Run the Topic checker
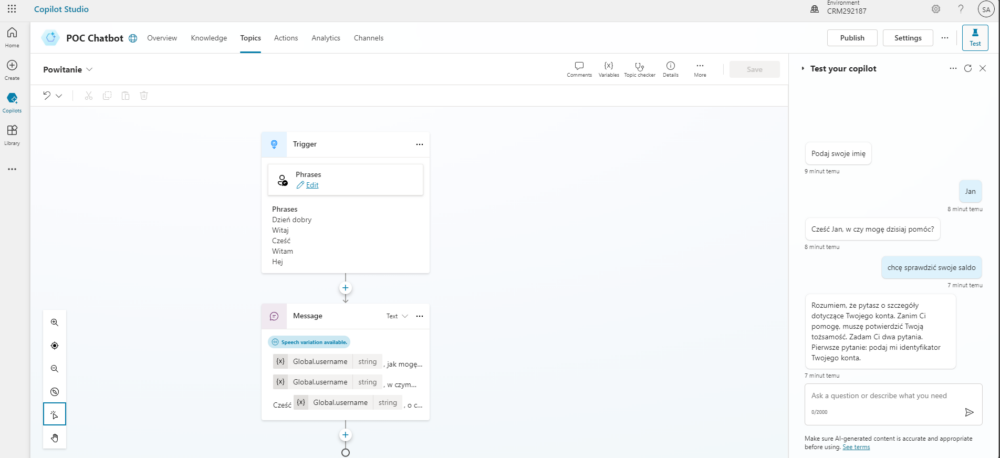Image resolution: width=1000 pixels, height=458 pixels. click(x=639, y=66)
